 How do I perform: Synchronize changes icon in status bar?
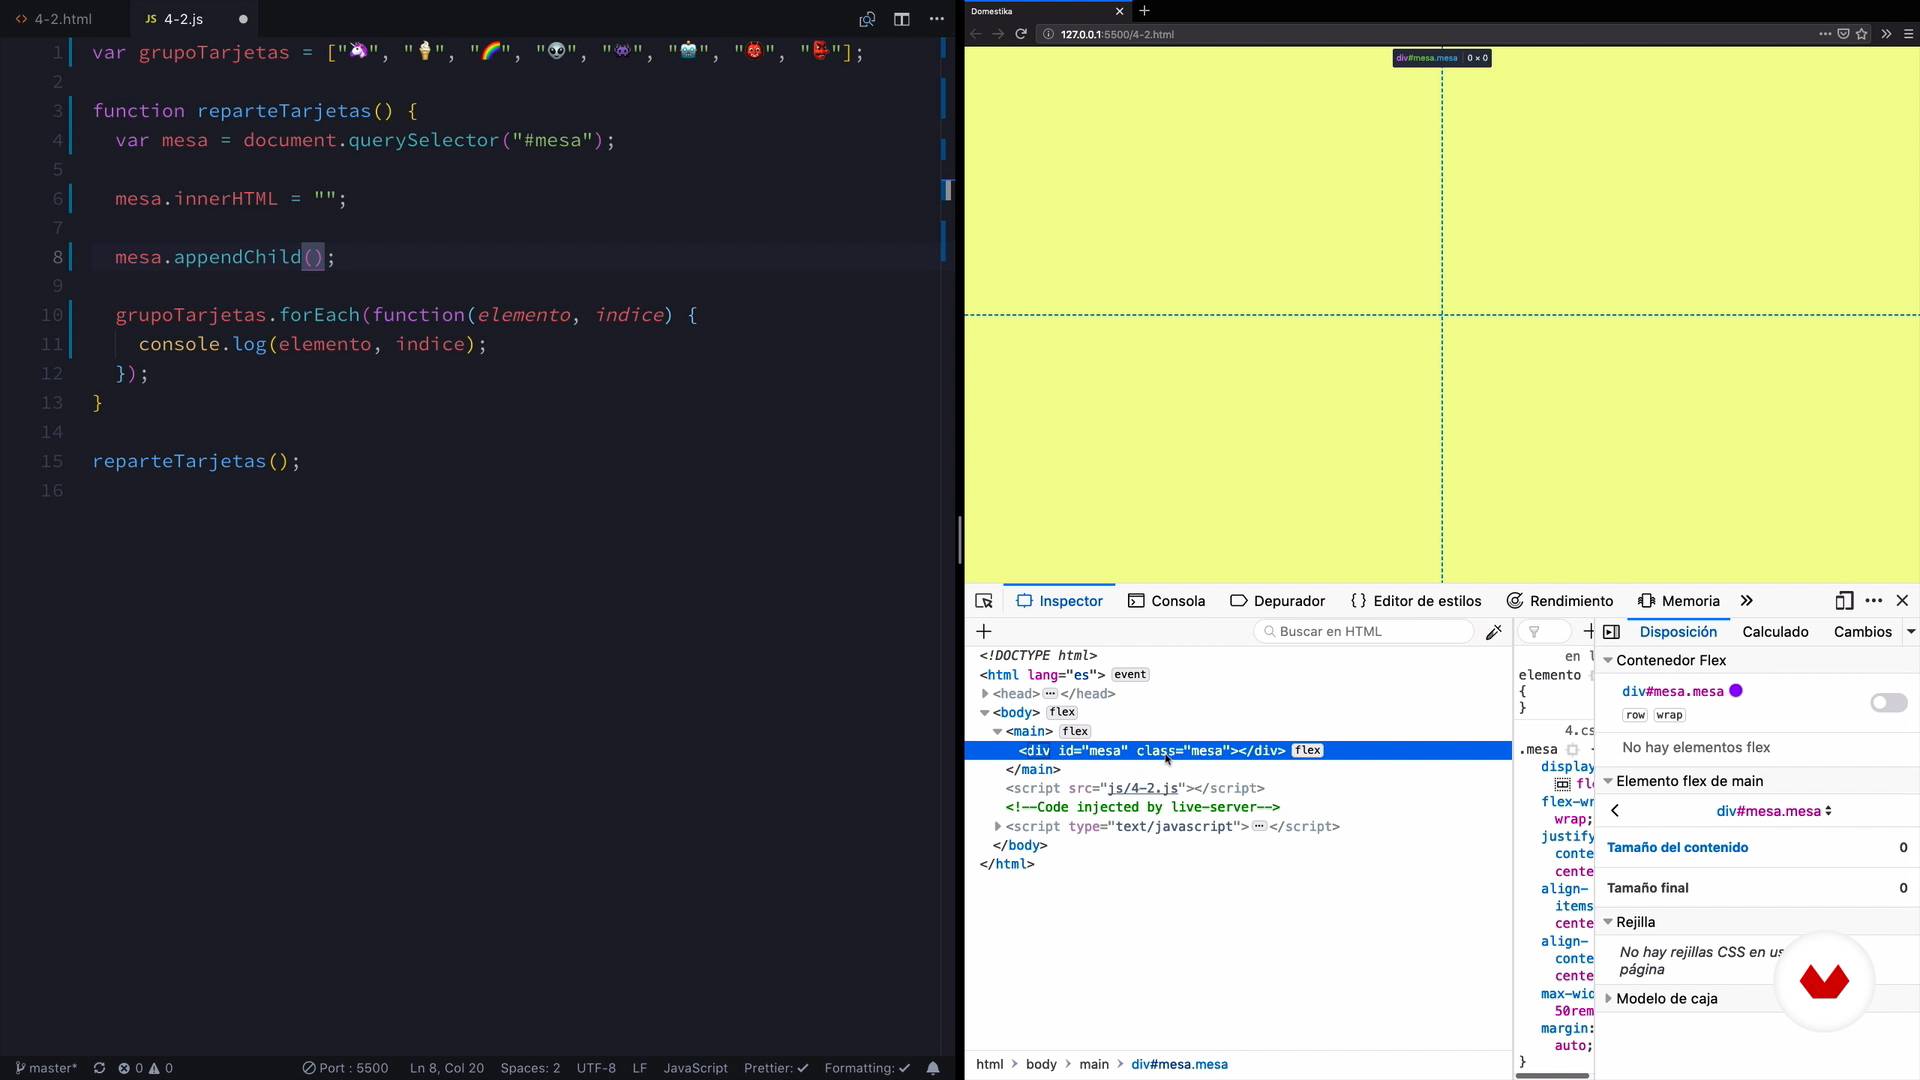pyautogui.click(x=99, y=1068)
